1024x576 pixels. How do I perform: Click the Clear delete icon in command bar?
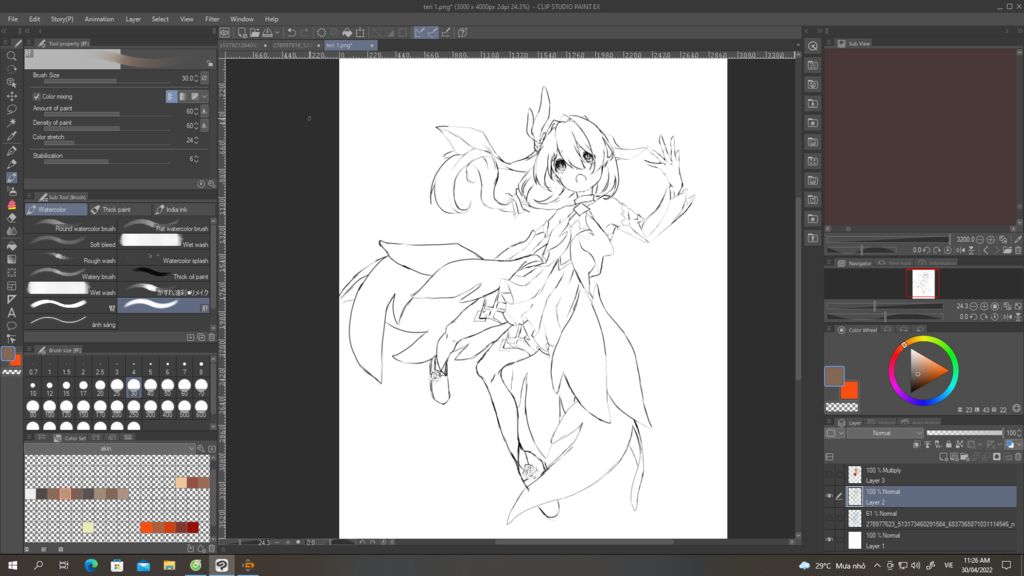pos(321,32)
